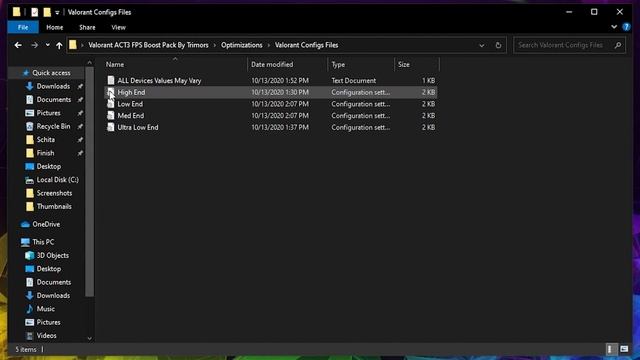Viewport: 640px width, 360px height.
Task: Click Valorant Configs Files breadcrumb
Action: [x=306, y=45]
